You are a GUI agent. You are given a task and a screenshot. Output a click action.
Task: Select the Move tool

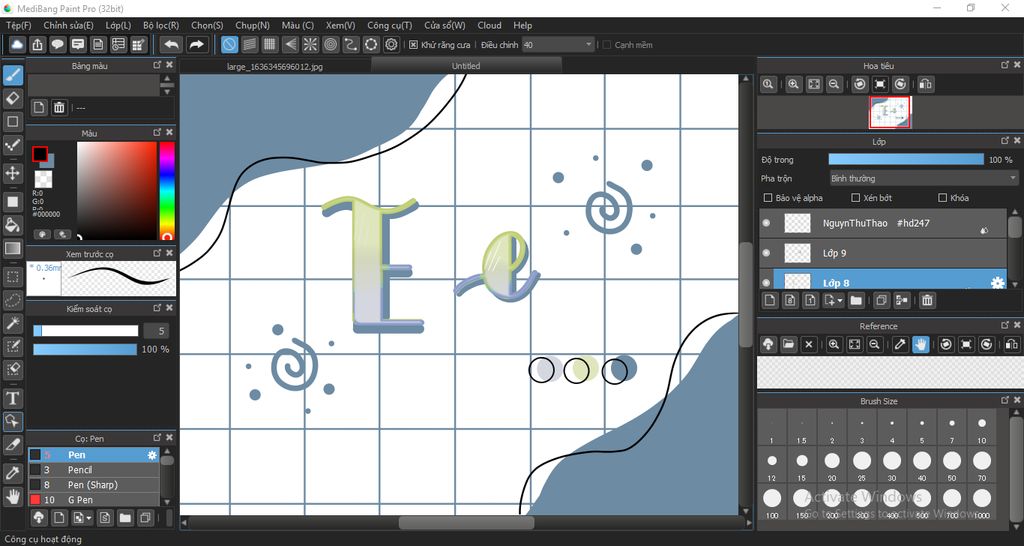click(x=12, y=172)
